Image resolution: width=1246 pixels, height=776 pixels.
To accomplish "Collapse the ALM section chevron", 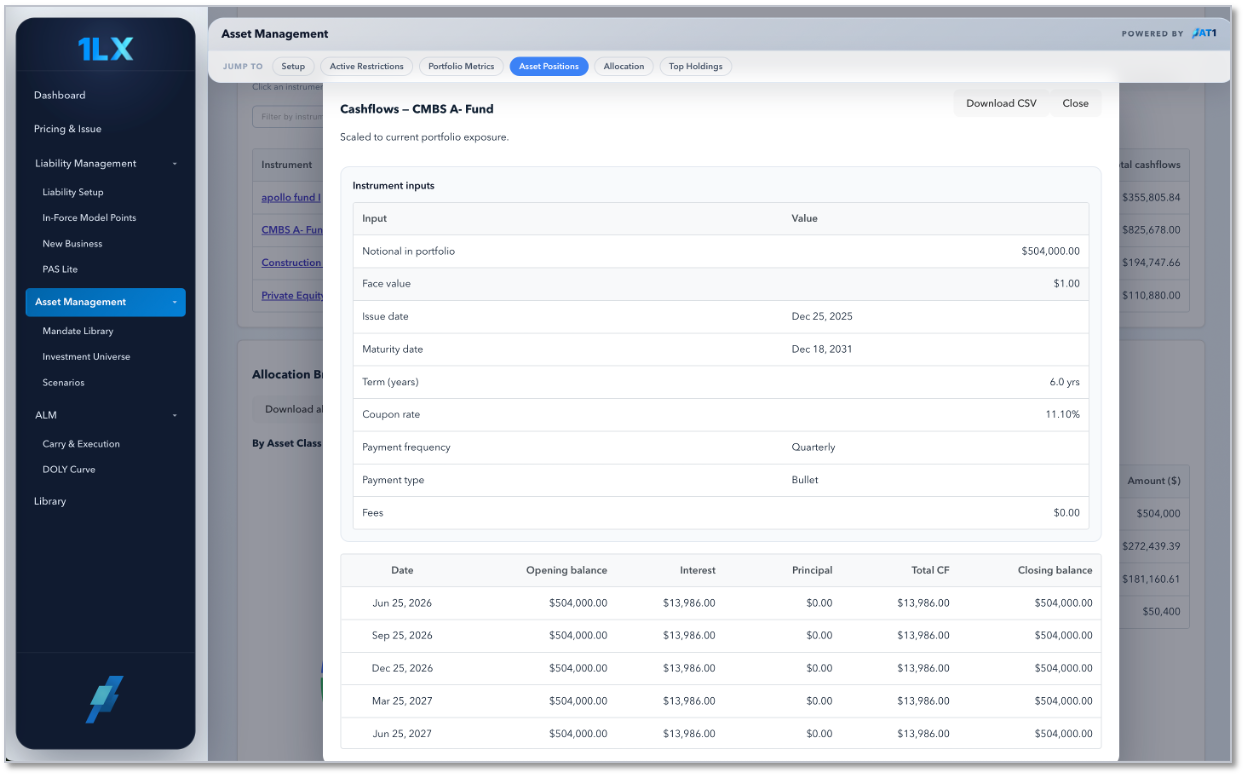I will pyautogui.click(x=175, y=415).
